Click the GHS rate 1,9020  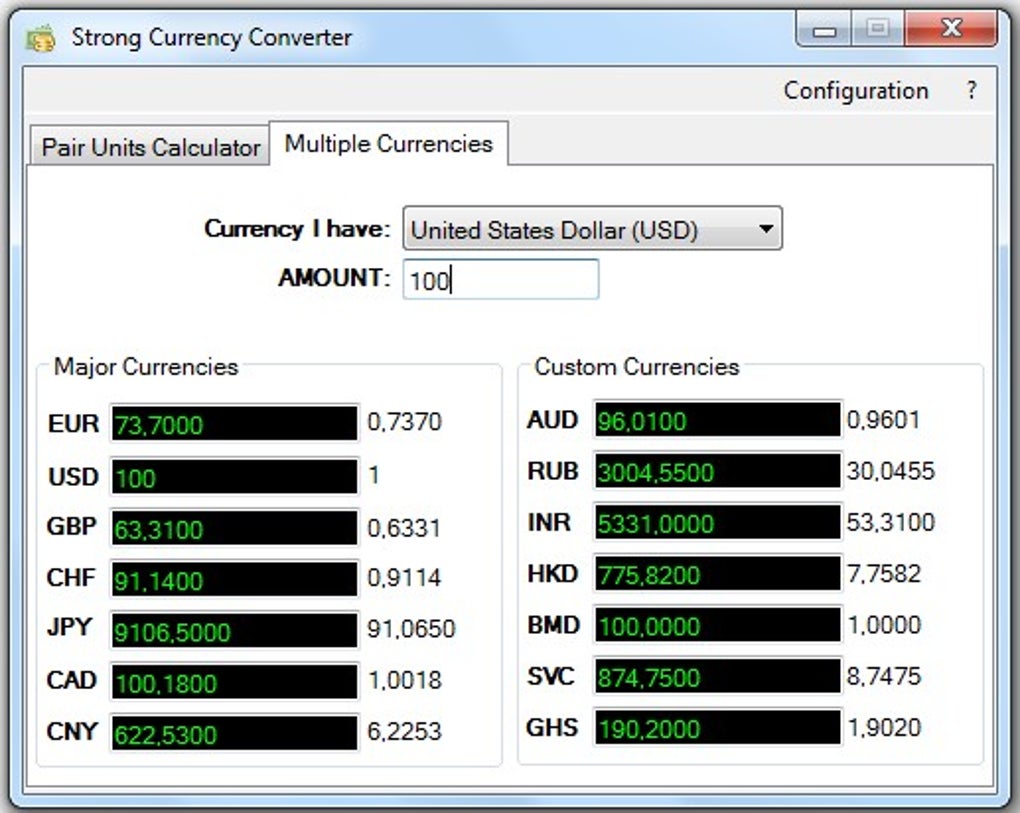(884, 728)
